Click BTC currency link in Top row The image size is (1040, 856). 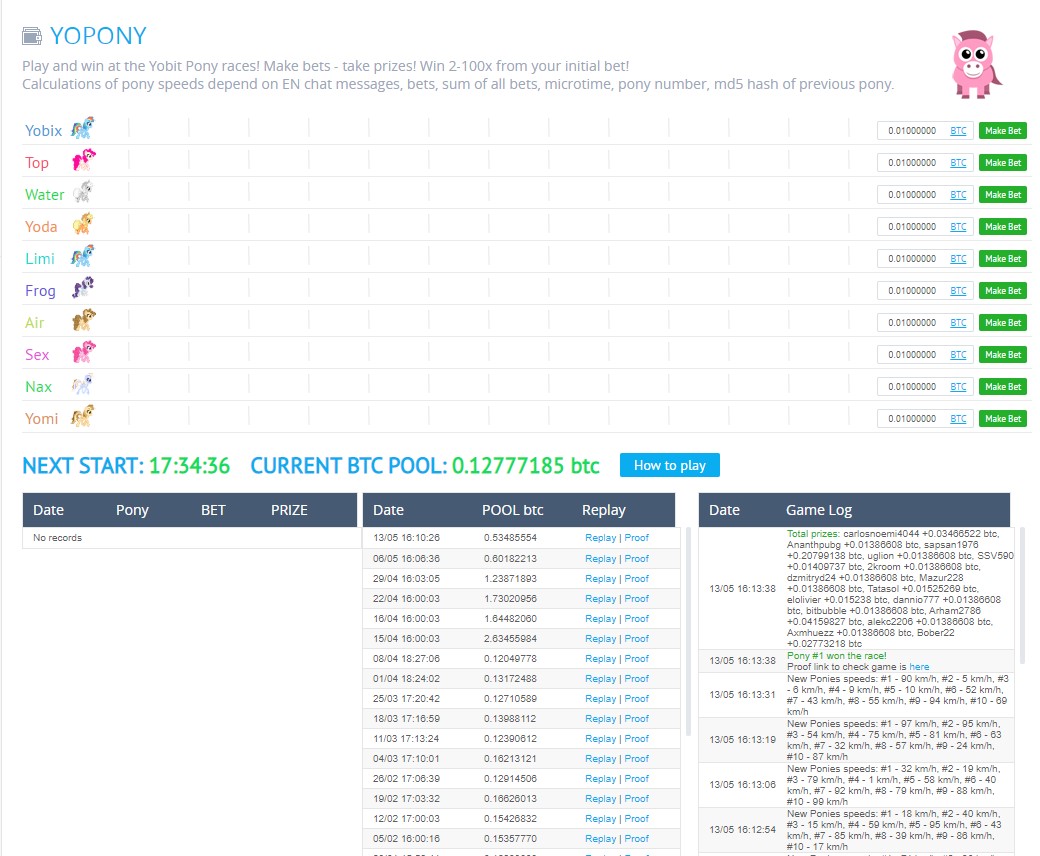click(x=958, y=162)
